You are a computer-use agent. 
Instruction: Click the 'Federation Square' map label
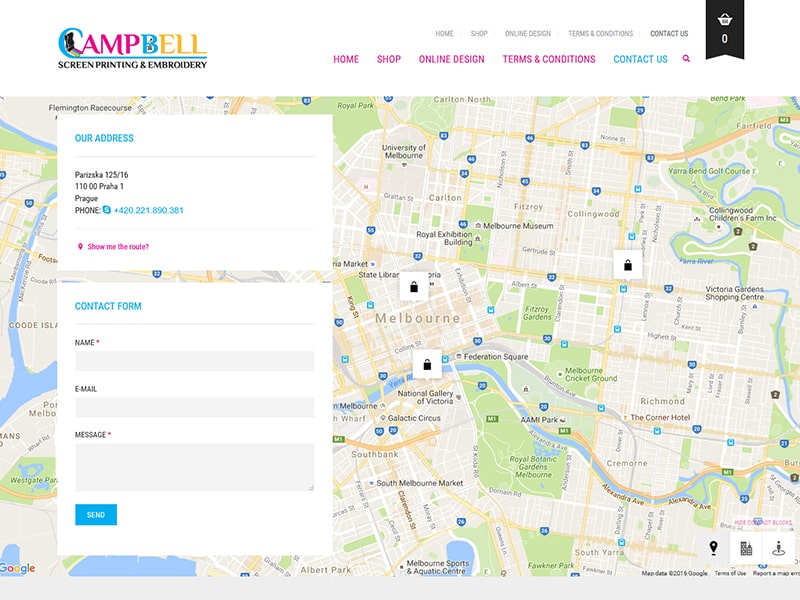coord(496,357)
